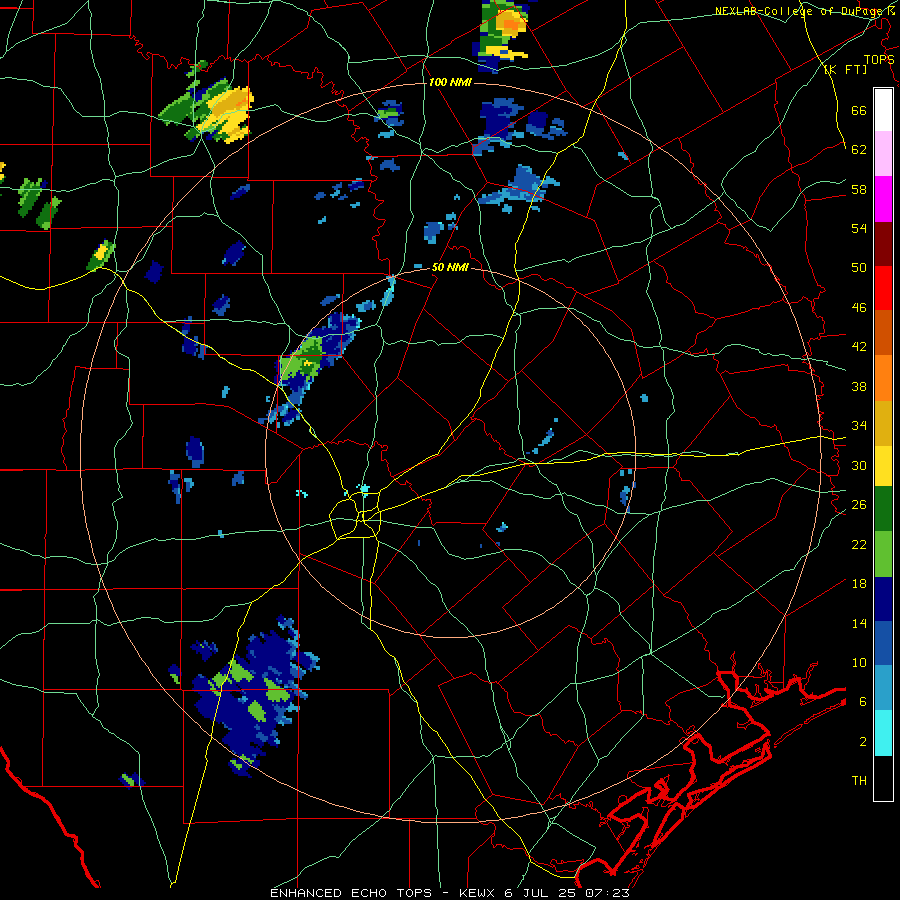Click the light pink 62 legend swatch

tap(883, 153)
